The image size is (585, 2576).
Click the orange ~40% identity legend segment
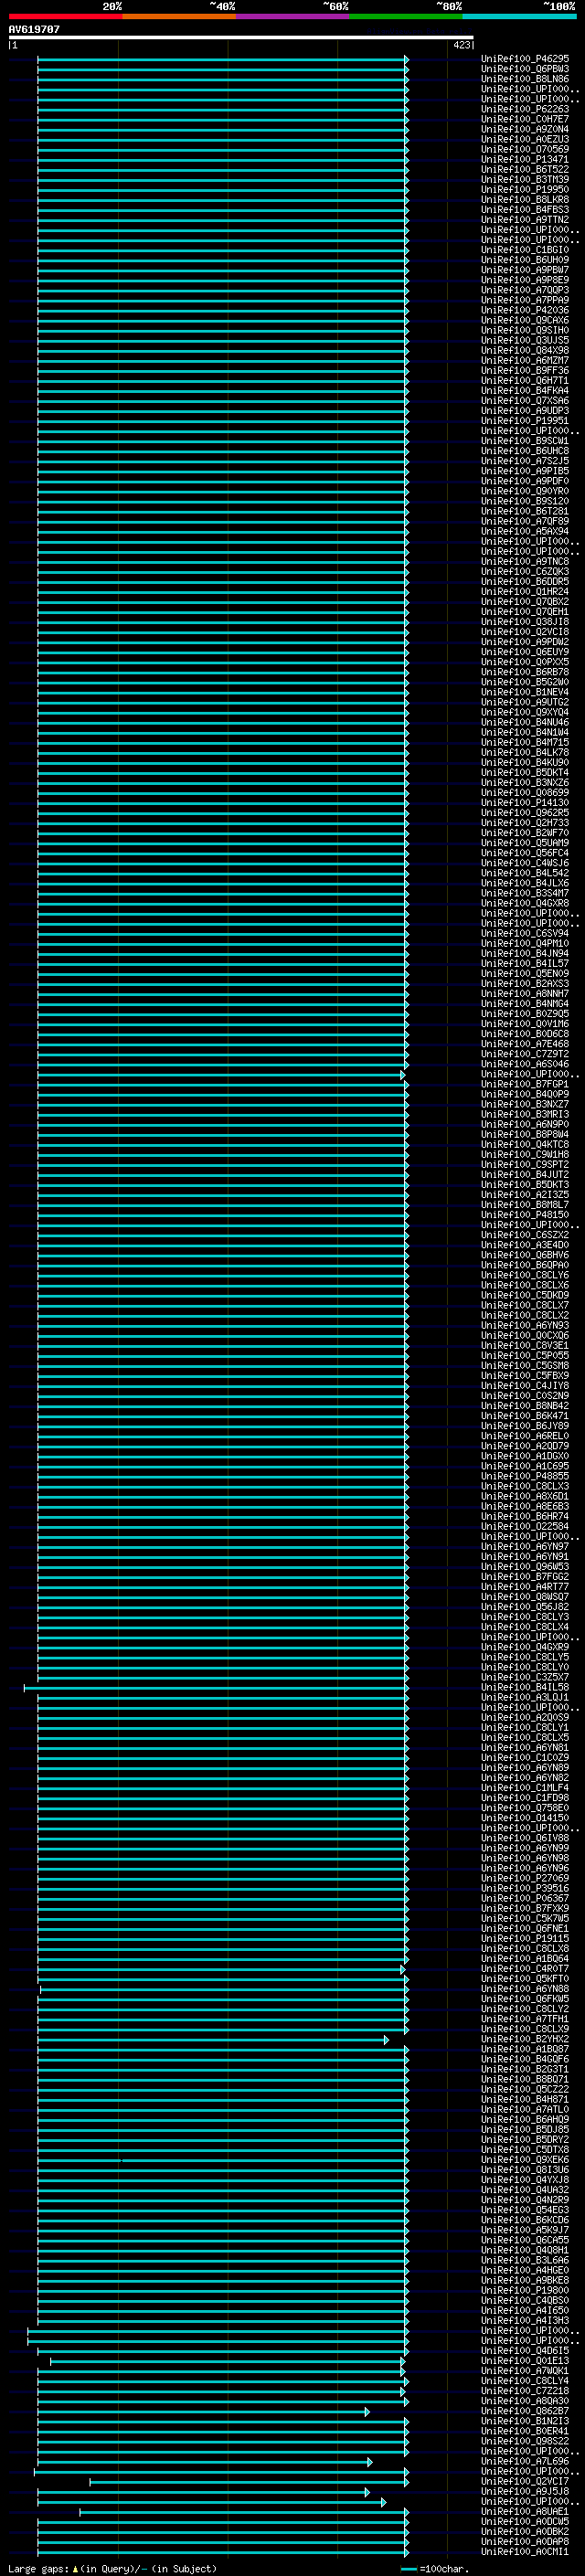pyautogui.click(x=179, y=16)
